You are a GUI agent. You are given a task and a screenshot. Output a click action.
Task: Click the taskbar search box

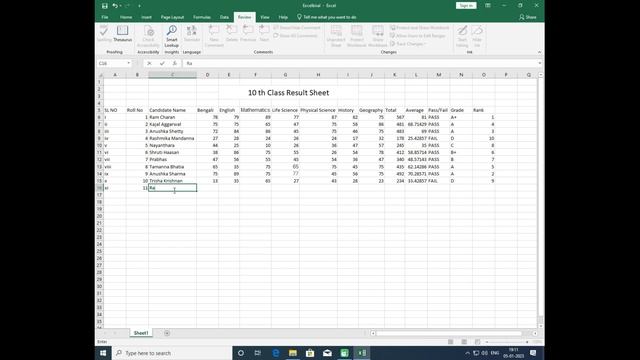(x=171, y=353)
